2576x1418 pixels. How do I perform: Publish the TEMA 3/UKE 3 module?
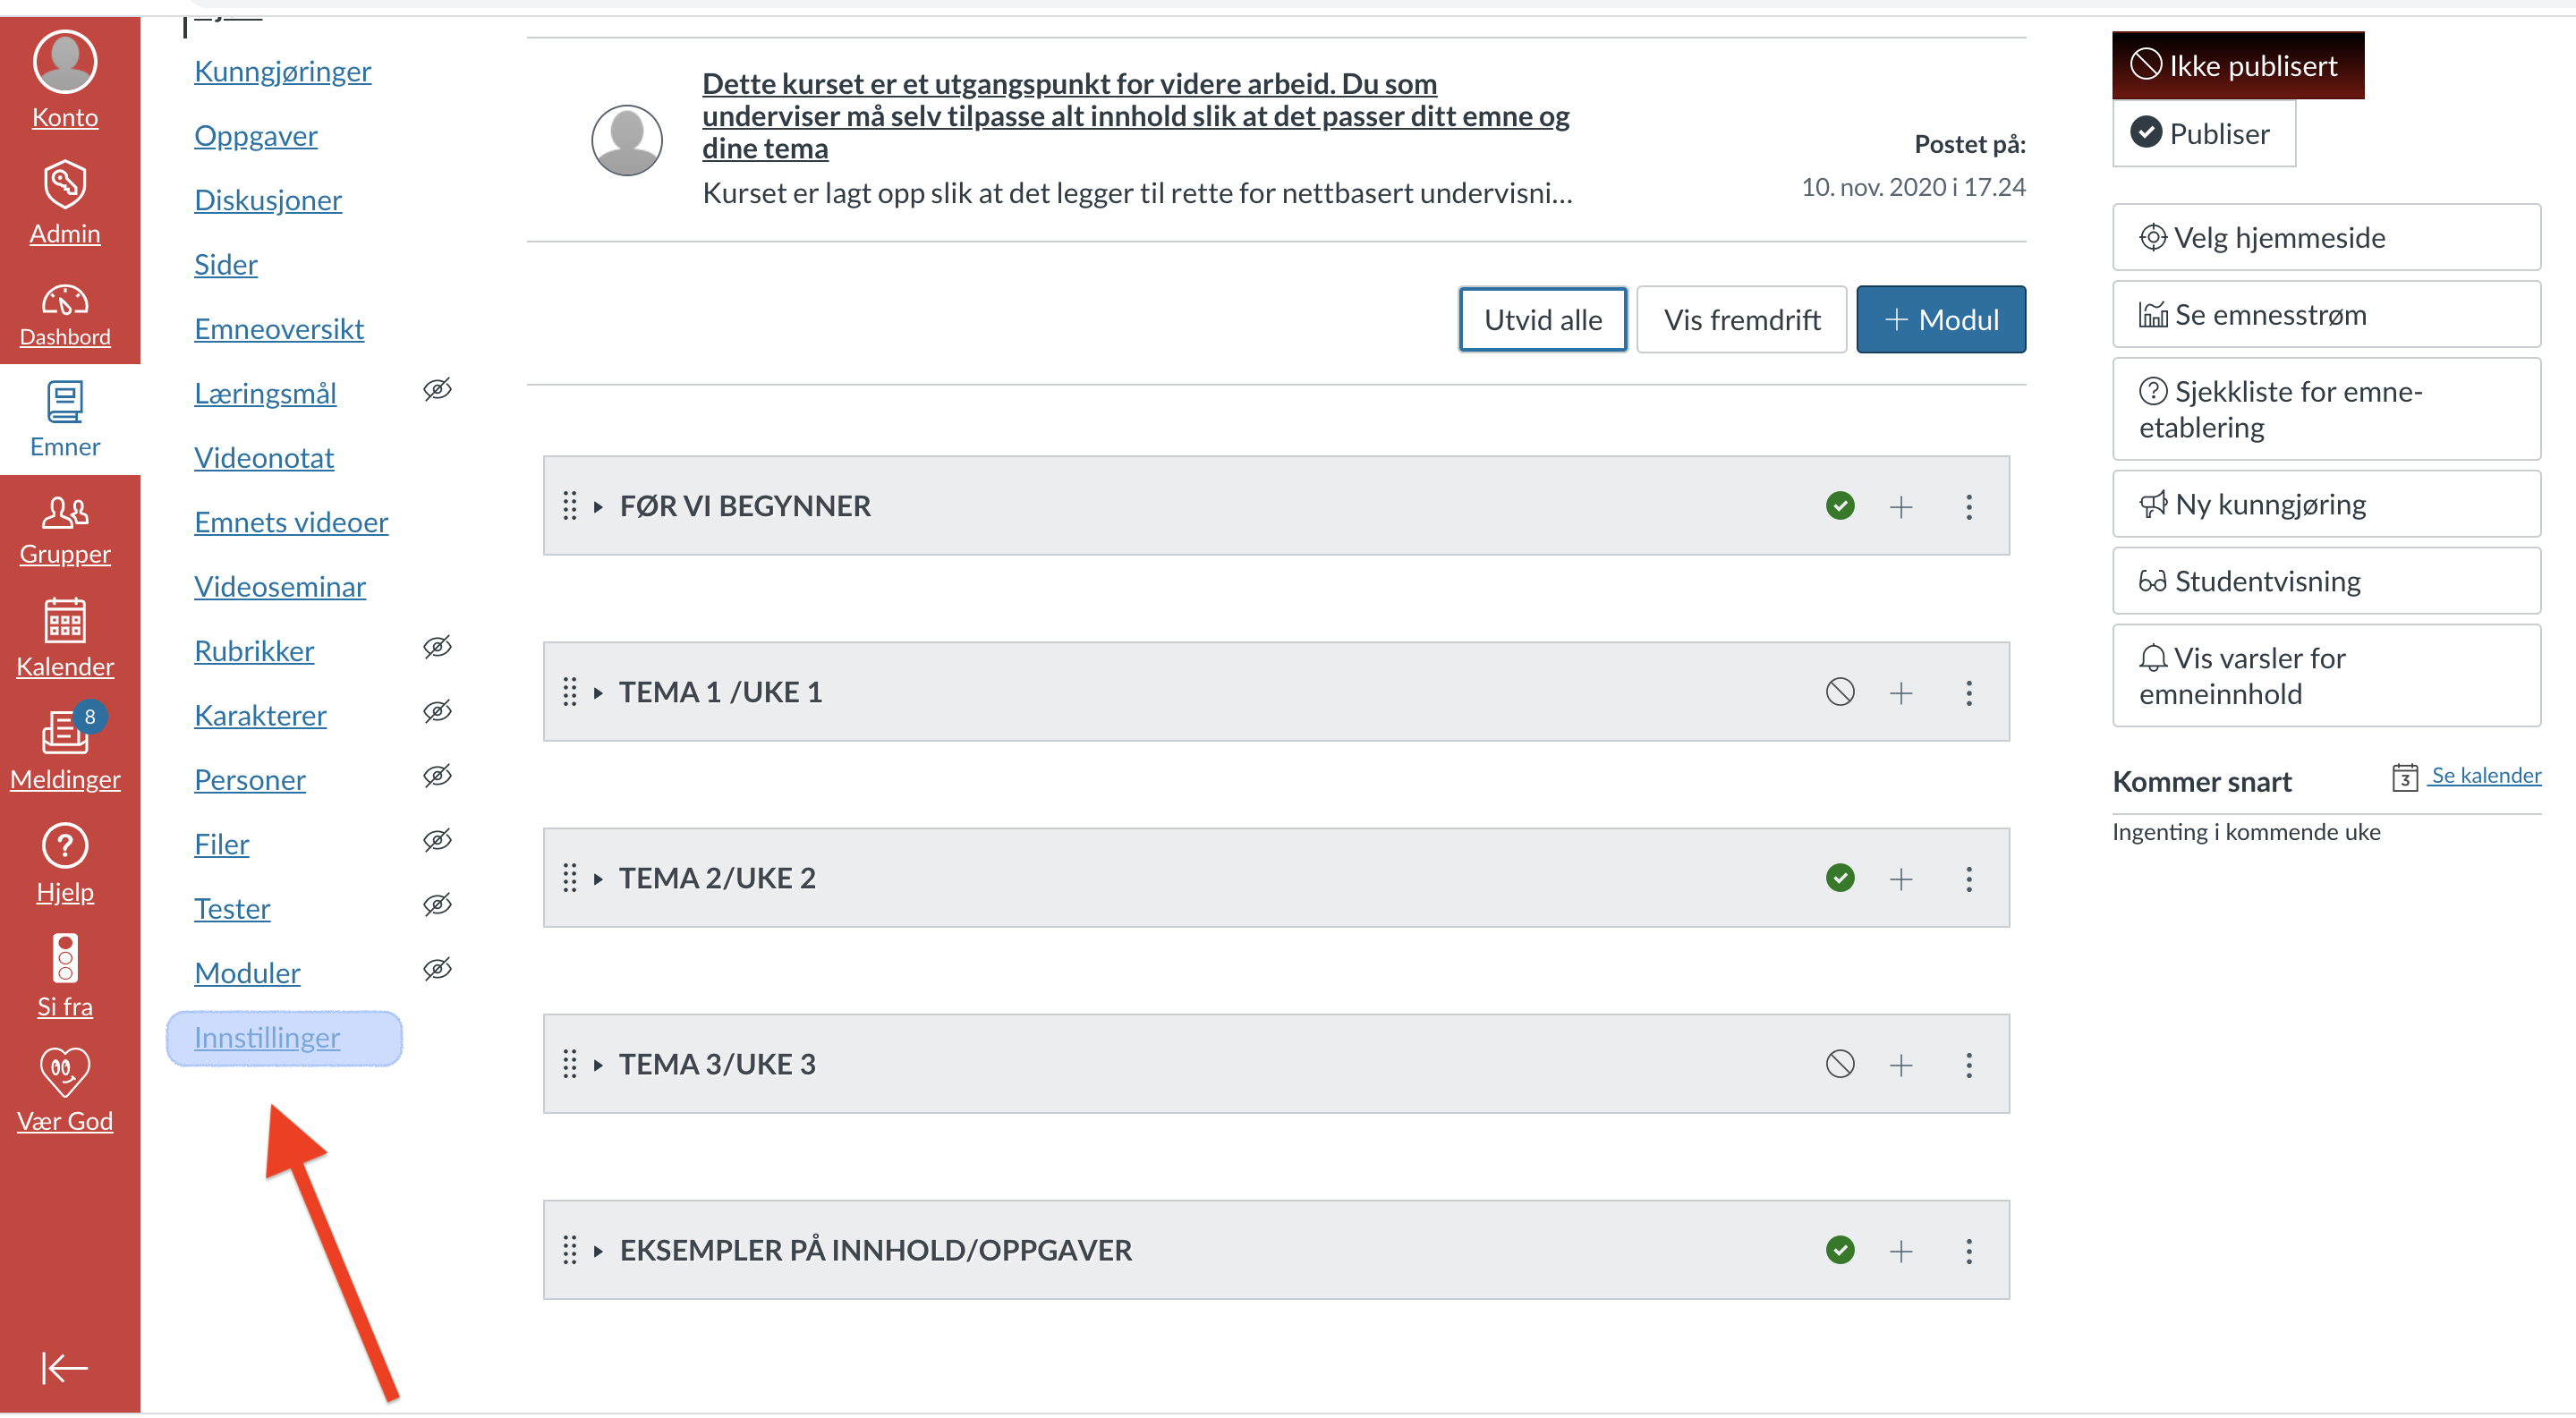tap(1839, 1065)
